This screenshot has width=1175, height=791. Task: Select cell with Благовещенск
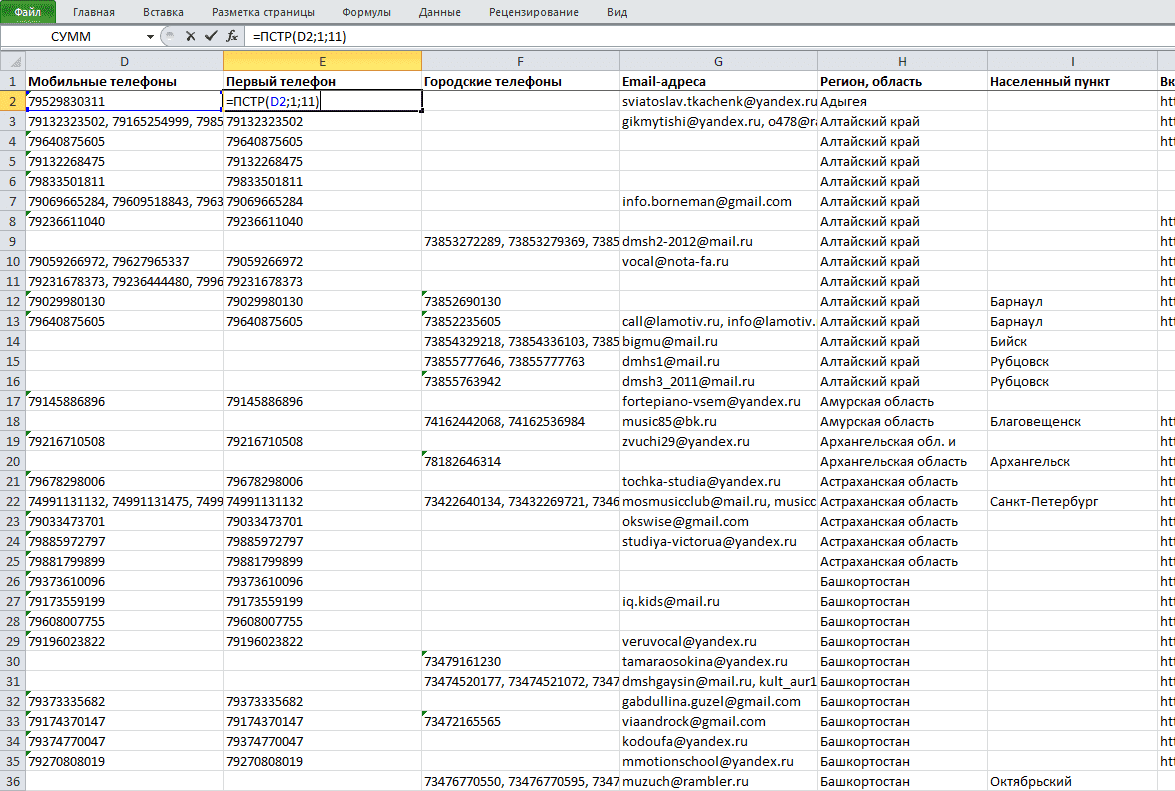point(1072,422)
